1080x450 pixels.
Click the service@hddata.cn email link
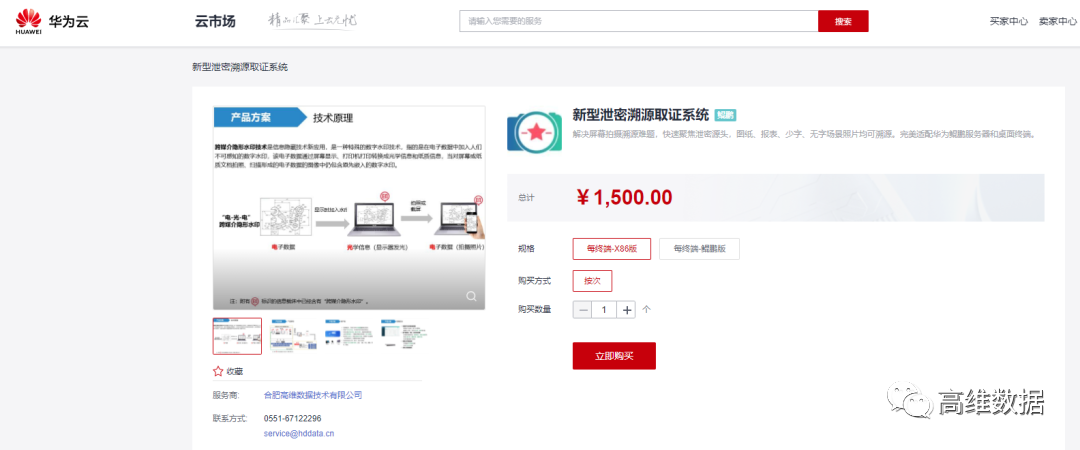[x=298, y=434]
